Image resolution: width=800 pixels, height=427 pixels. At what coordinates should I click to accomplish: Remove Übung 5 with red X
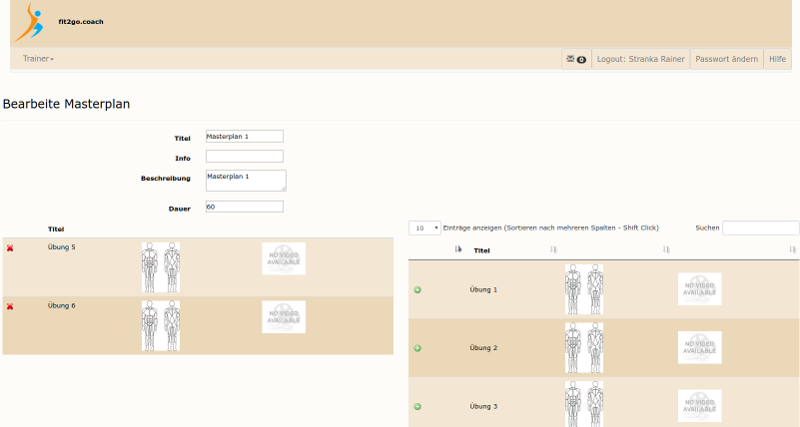point(10,247)
